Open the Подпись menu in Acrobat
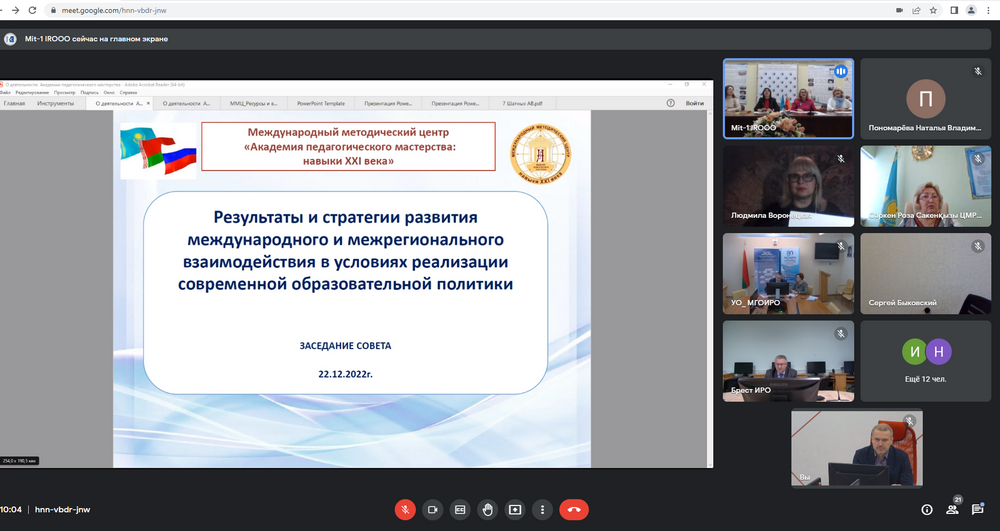 point(89,92)
